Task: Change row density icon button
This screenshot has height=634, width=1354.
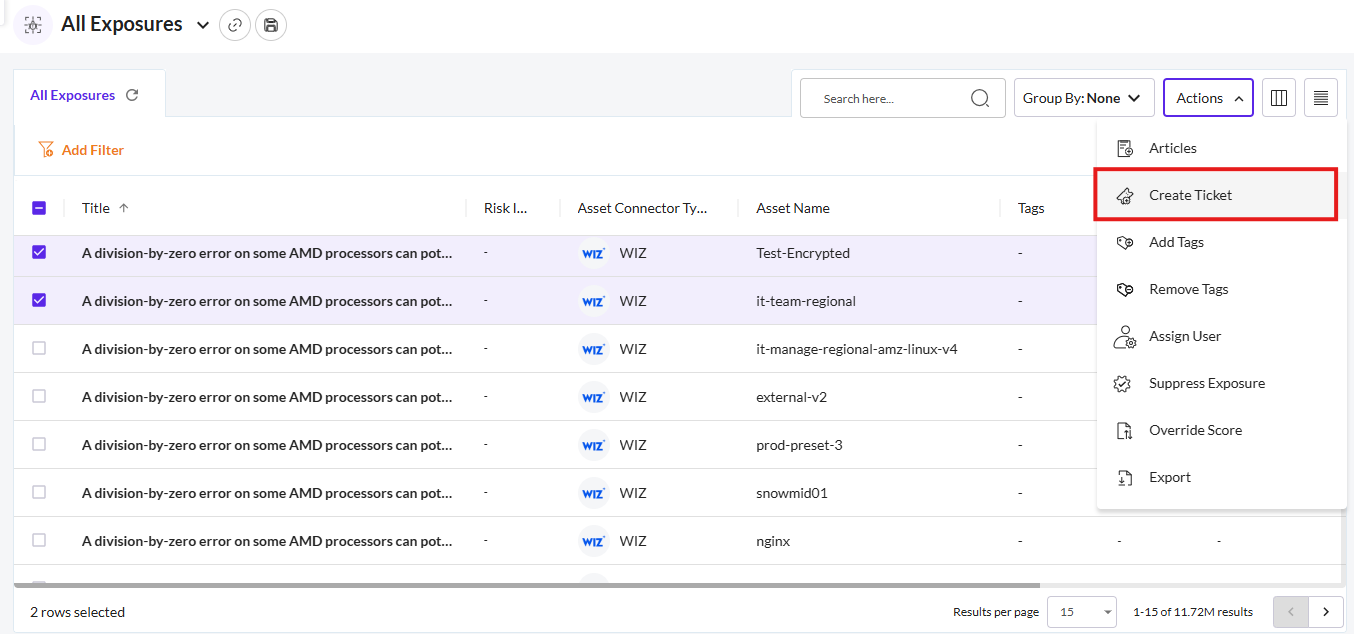Action: click(x=1321, y=98)
